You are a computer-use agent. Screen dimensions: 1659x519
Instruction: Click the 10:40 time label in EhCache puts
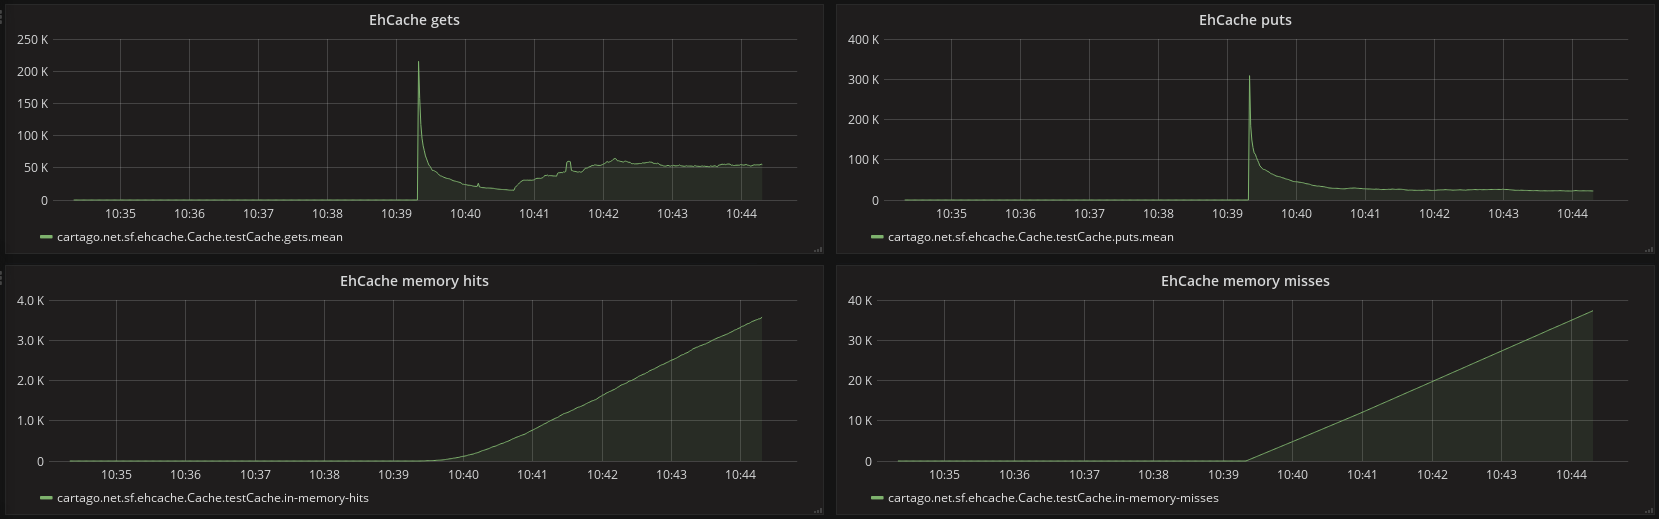[x=1296, y=213]
